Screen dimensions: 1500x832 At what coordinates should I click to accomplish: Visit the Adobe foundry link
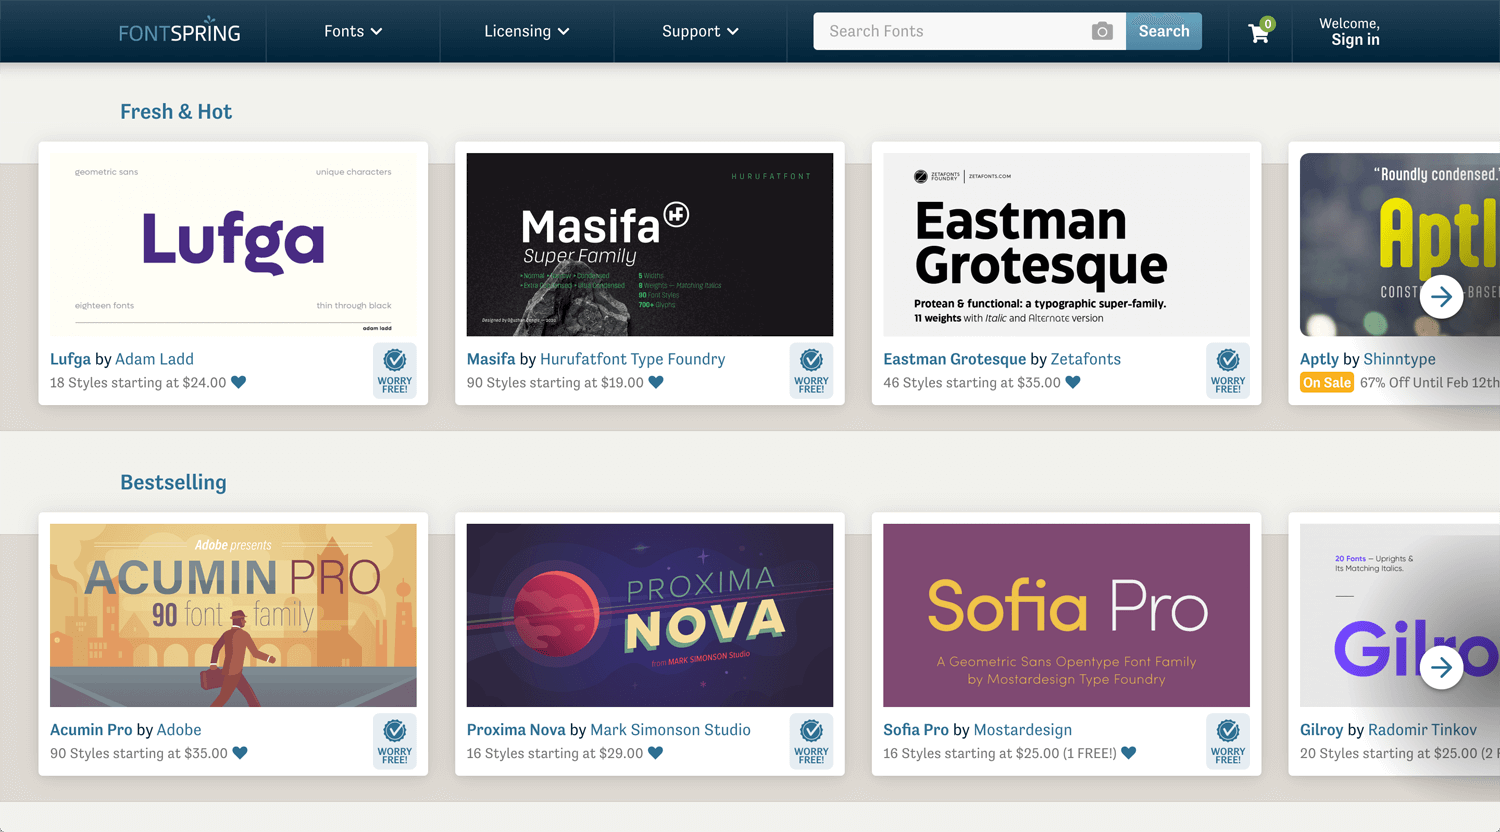179,730
